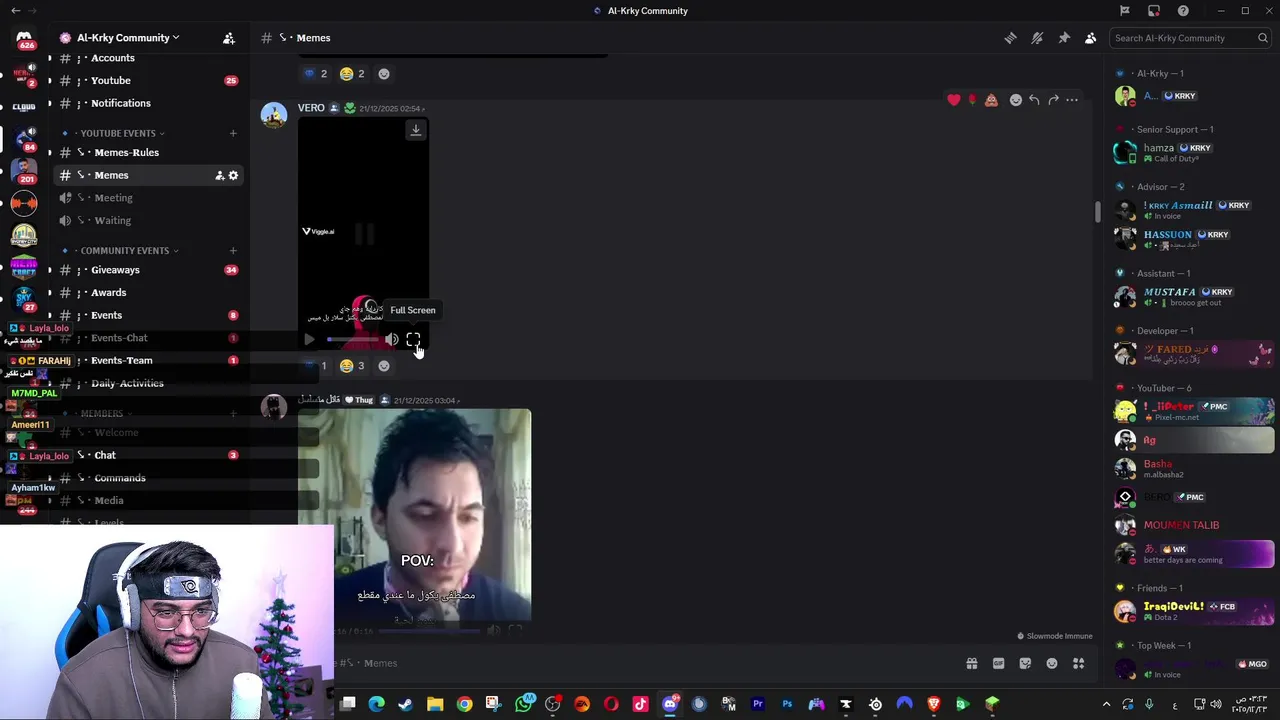Open IraqiDevil! member profile
This screenshot has height=720, width=1280.
click(1190, 611)
